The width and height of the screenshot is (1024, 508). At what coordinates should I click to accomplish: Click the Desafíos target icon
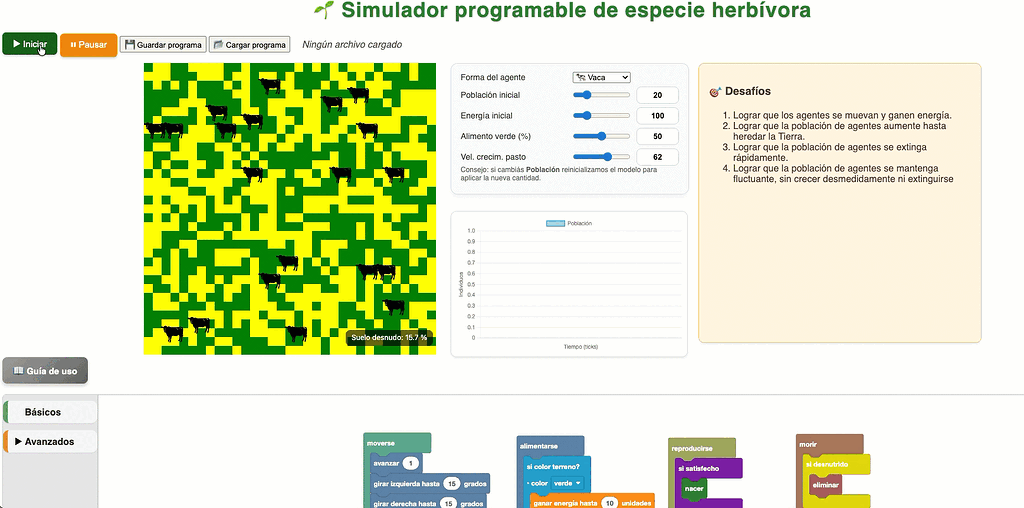[716, 91]
